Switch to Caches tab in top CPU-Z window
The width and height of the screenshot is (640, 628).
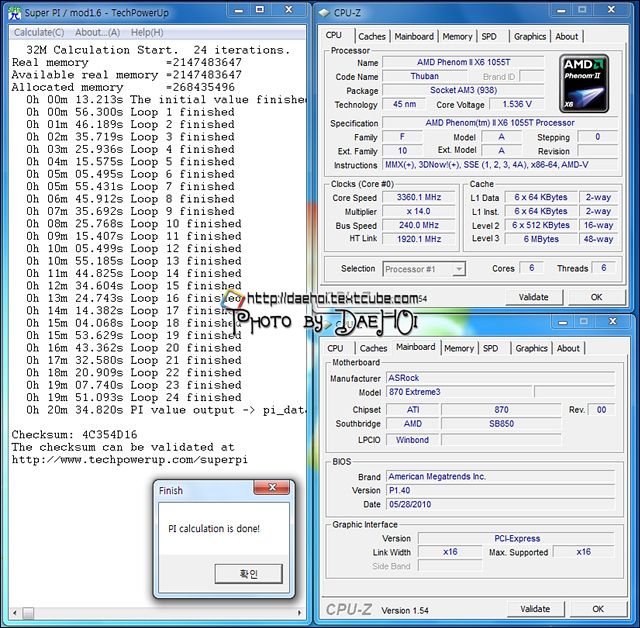point(372,36)
